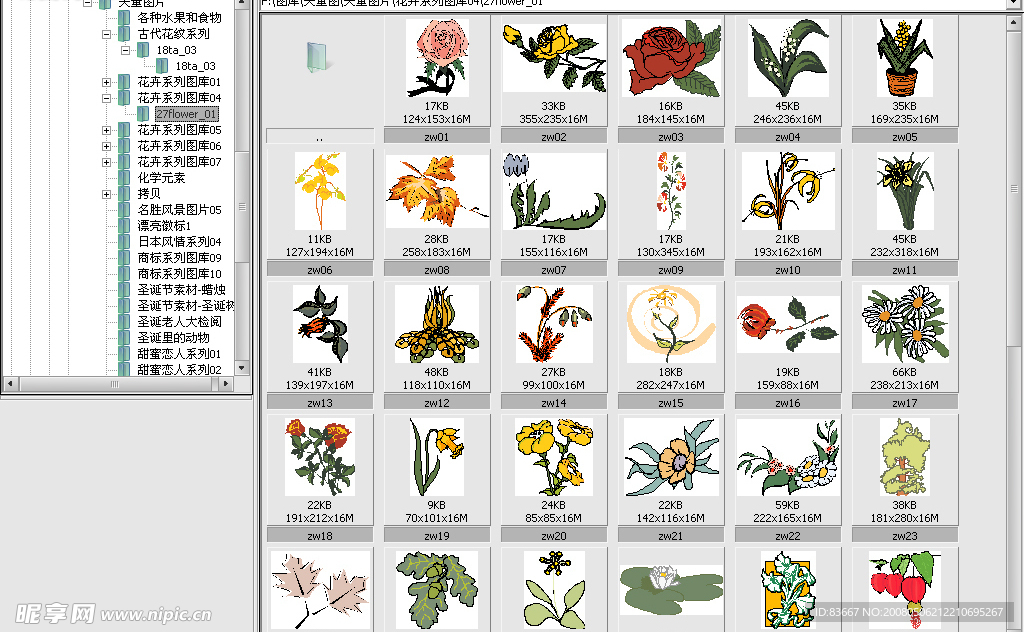Click the folder icon beside 化学元素

[123, 178]
